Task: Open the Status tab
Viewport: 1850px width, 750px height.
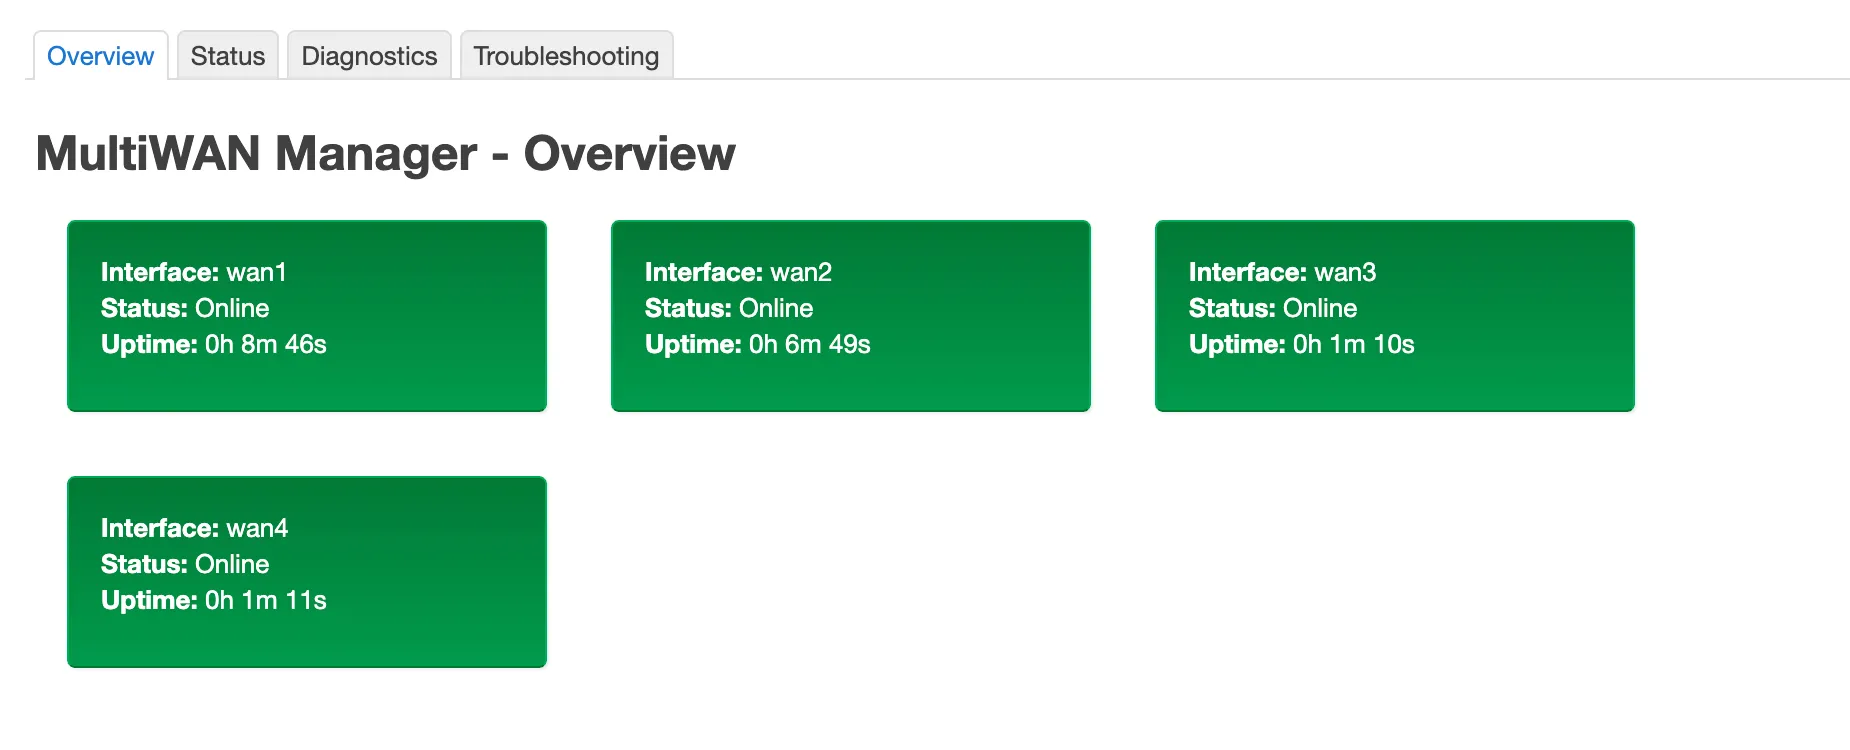Action: tap(228, 56)
